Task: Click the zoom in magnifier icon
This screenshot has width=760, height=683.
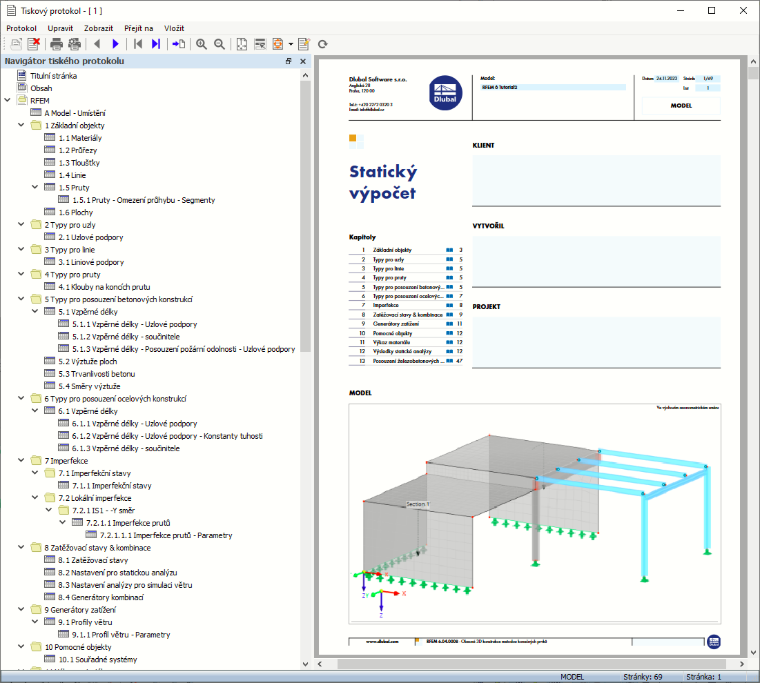Action: pos(201,44)
